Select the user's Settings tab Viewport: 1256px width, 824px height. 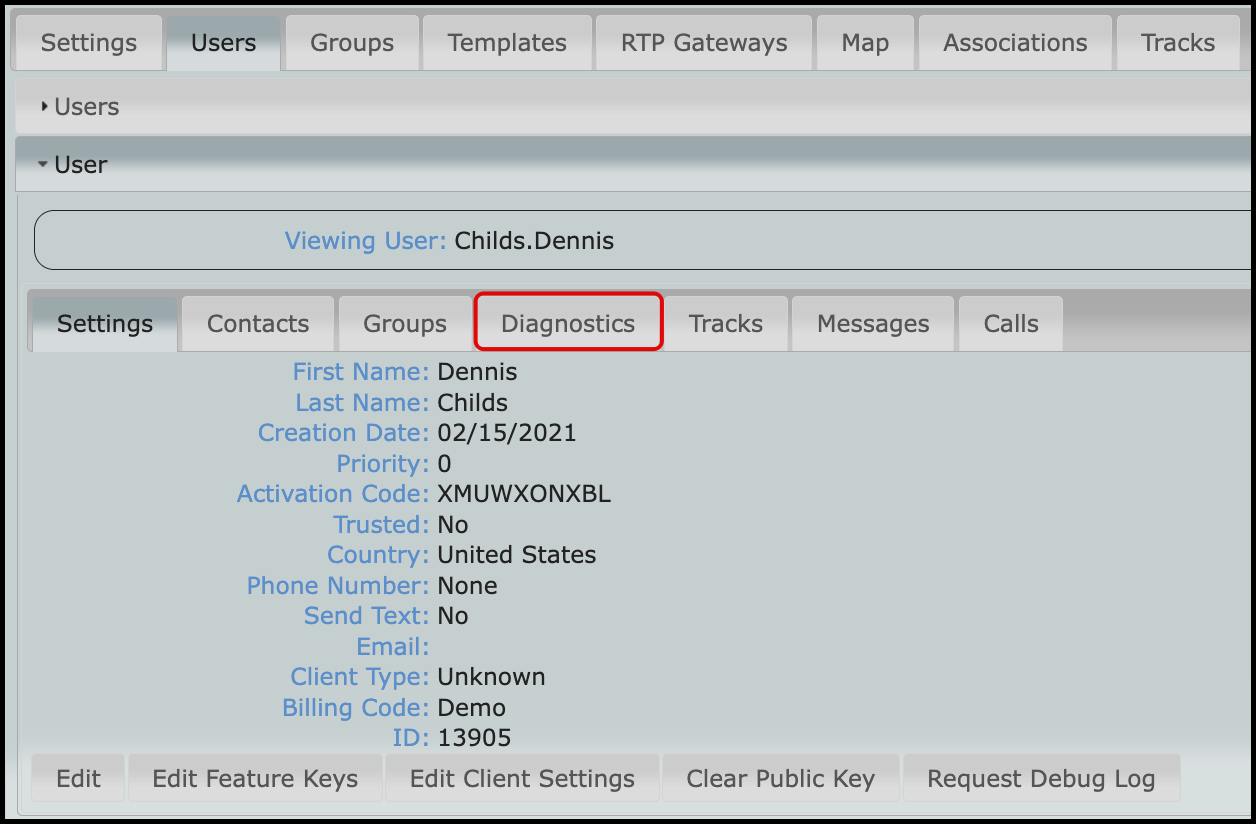click(x=104, y=322)
